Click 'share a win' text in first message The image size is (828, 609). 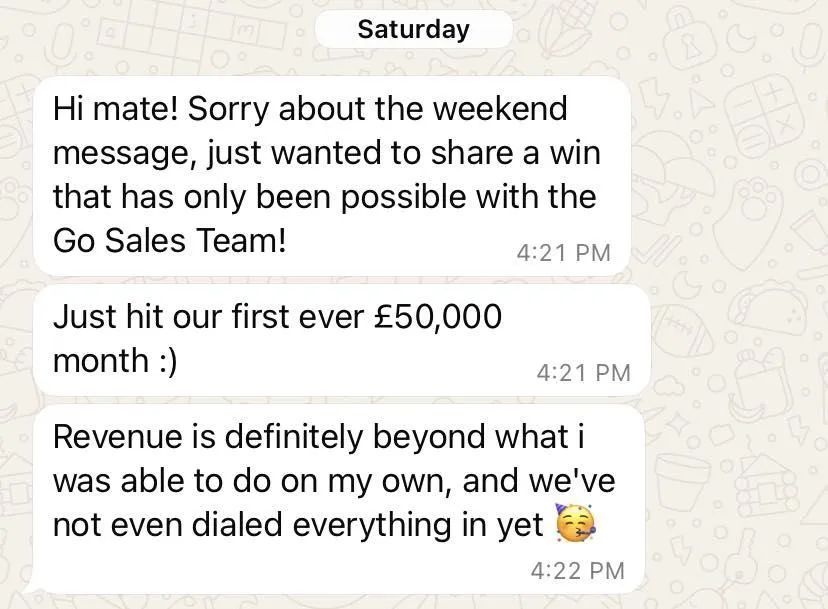pyautogui.click(x=515, y=153)
